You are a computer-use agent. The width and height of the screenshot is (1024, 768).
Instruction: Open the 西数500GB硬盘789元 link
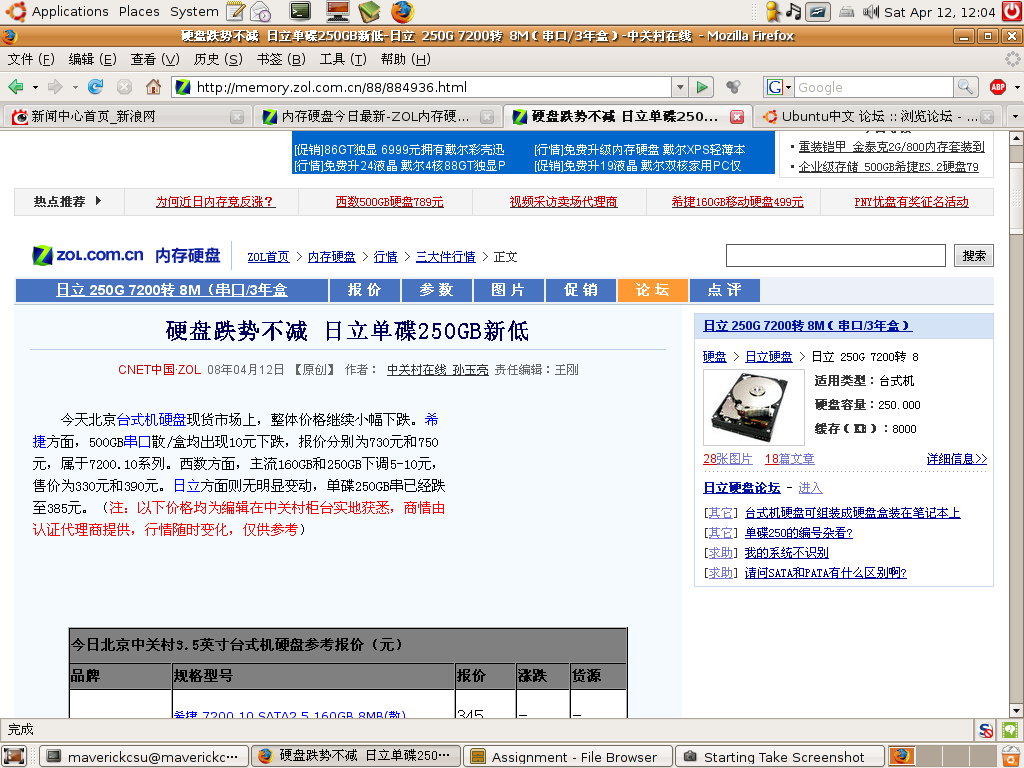(x=389, y=202)
